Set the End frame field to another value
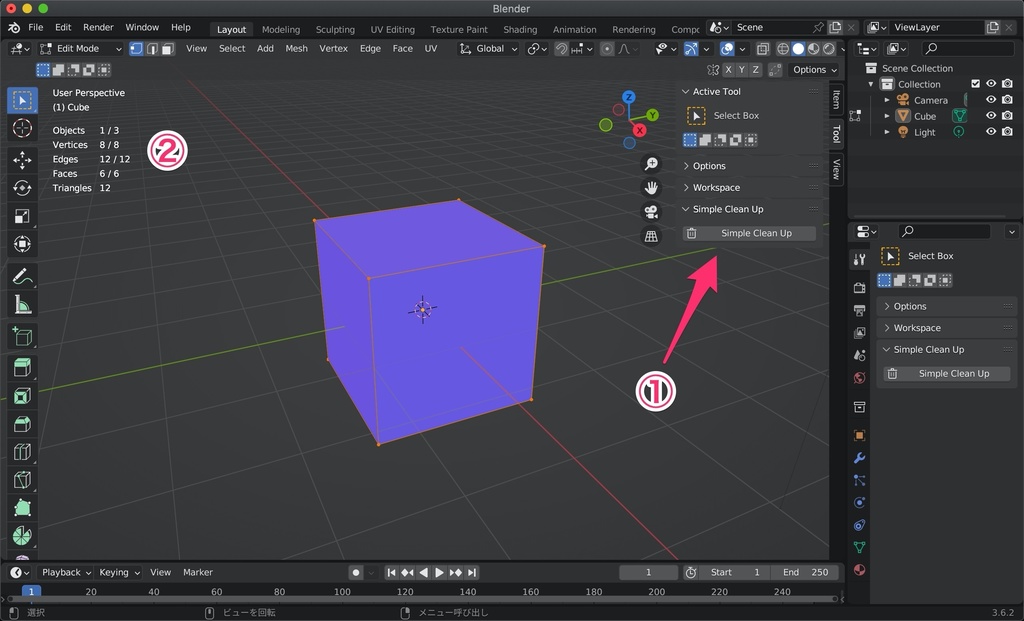 click(806, 571)
